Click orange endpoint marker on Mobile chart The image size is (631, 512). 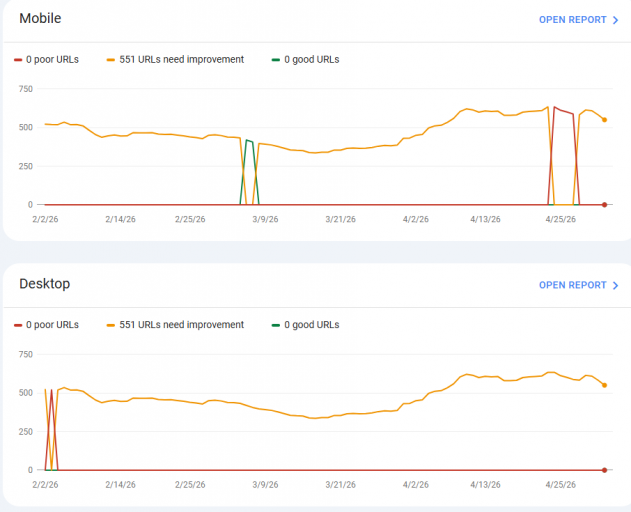point(604,120)
